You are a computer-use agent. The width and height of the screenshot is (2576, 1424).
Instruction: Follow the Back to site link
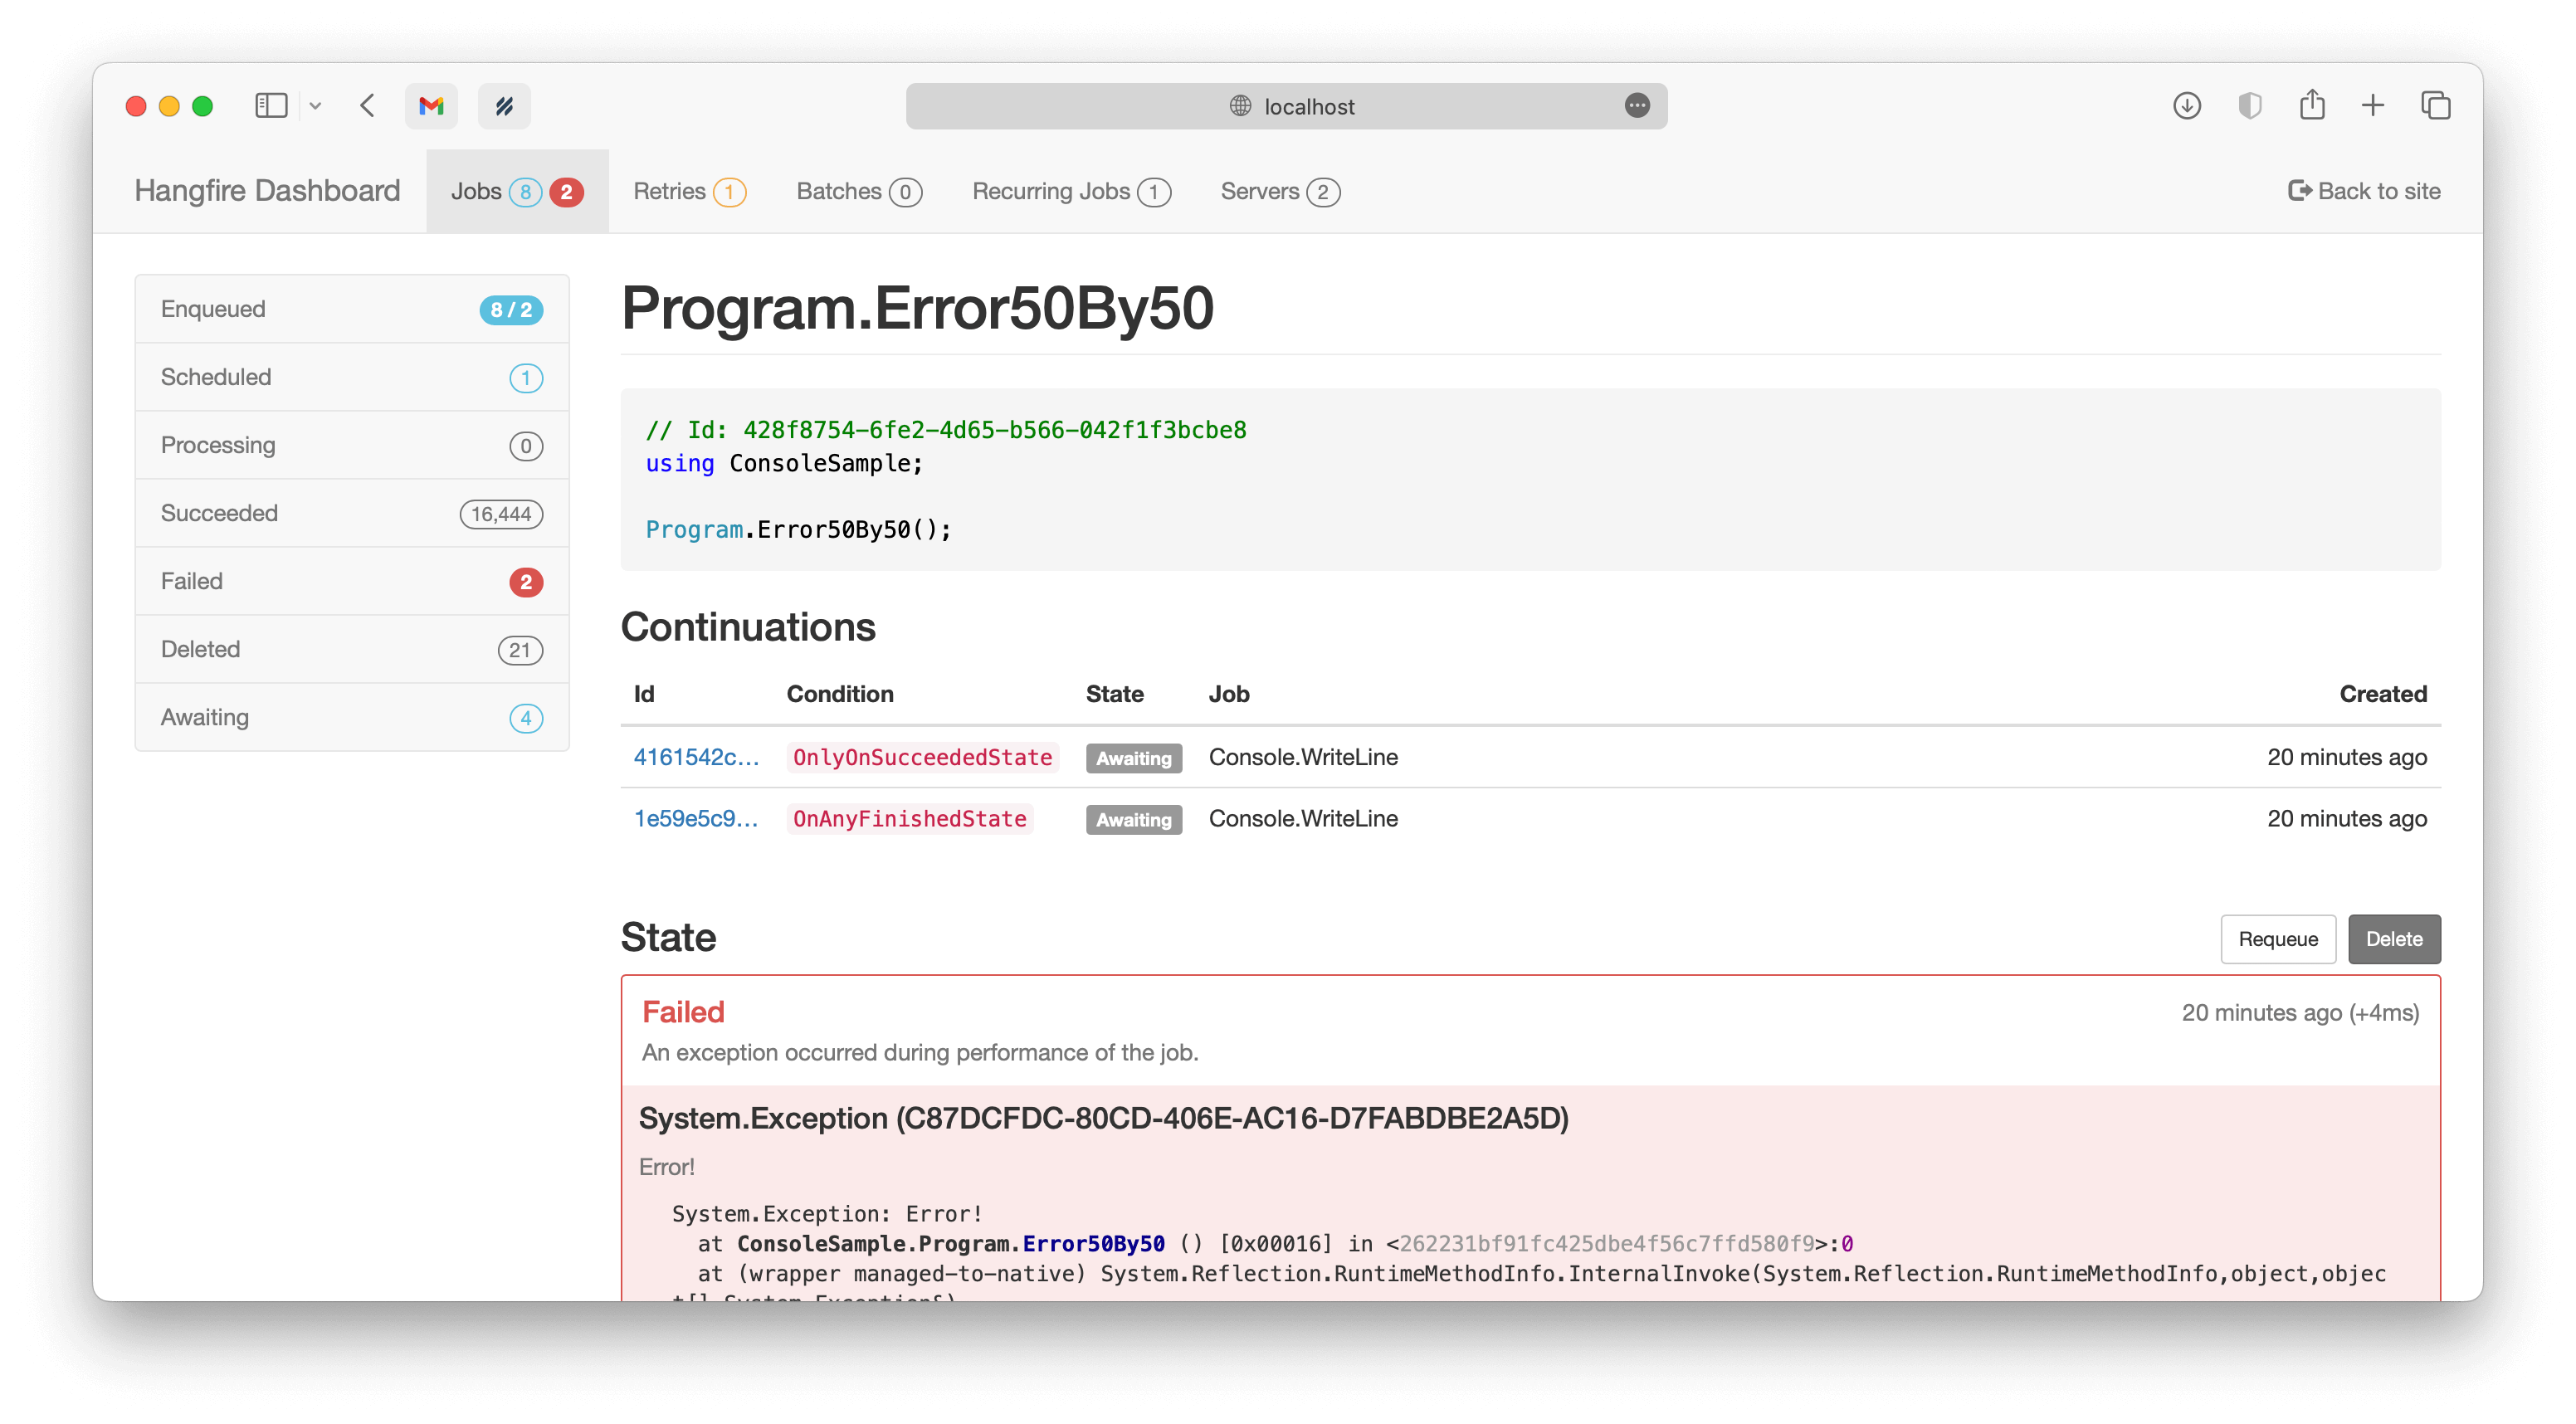[x=2364, y=191]
